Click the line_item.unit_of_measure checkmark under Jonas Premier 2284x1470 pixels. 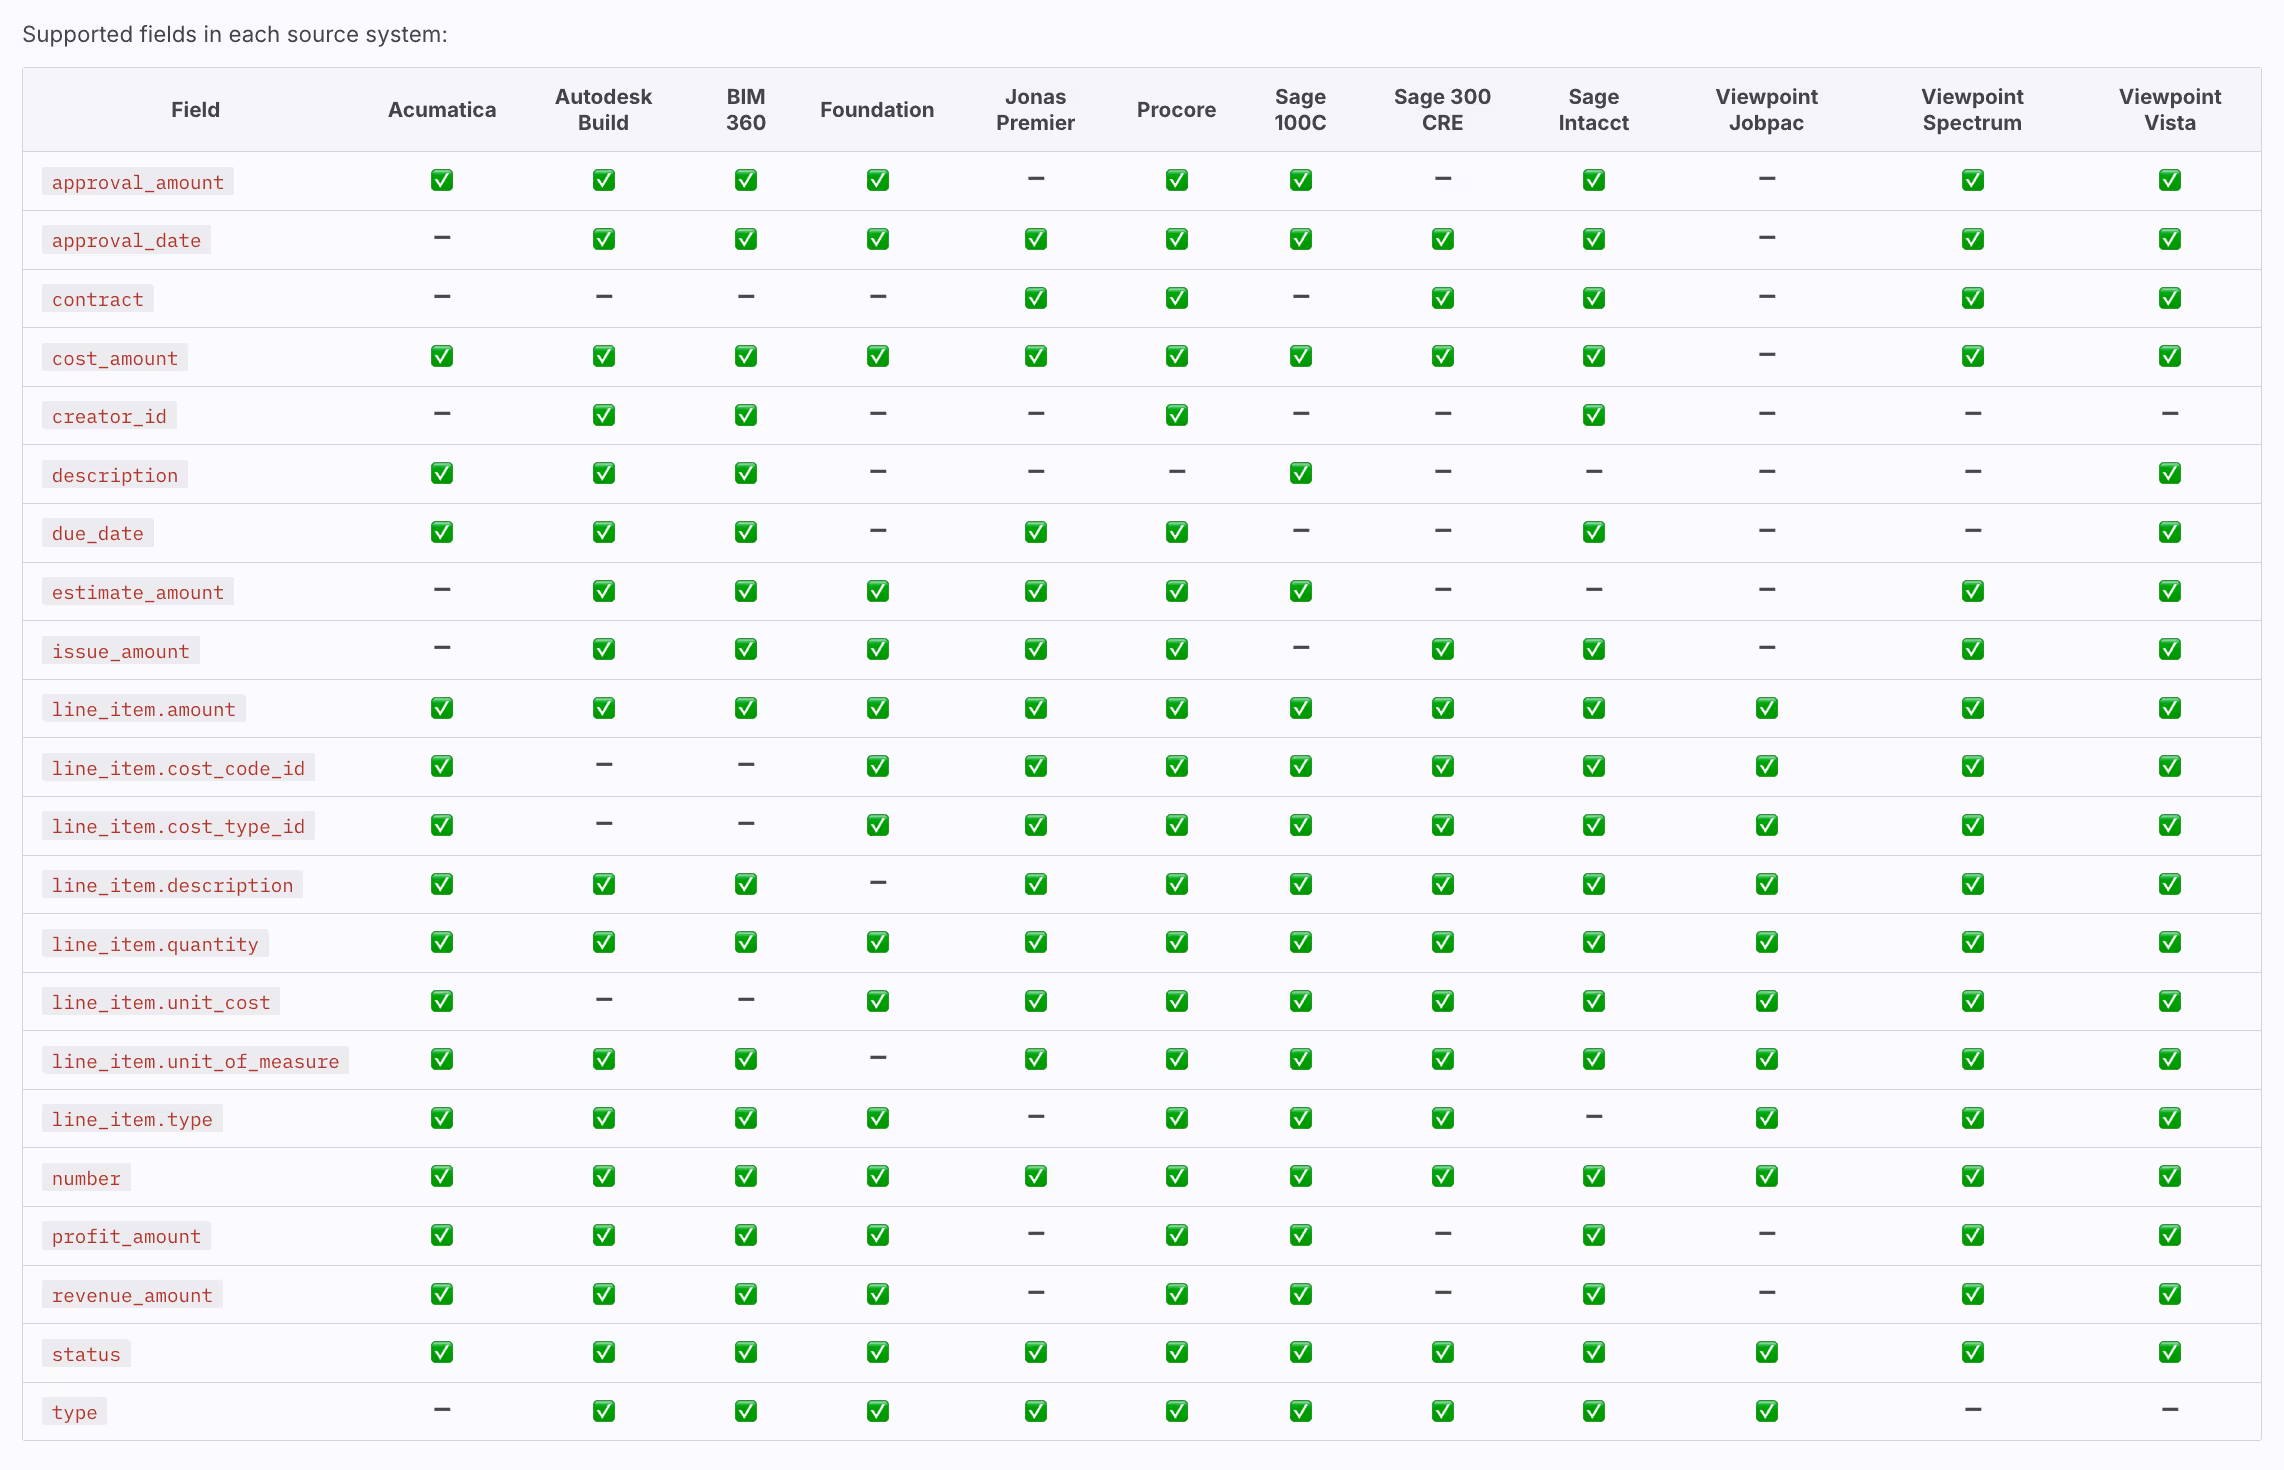(x=1036, y=1059)
